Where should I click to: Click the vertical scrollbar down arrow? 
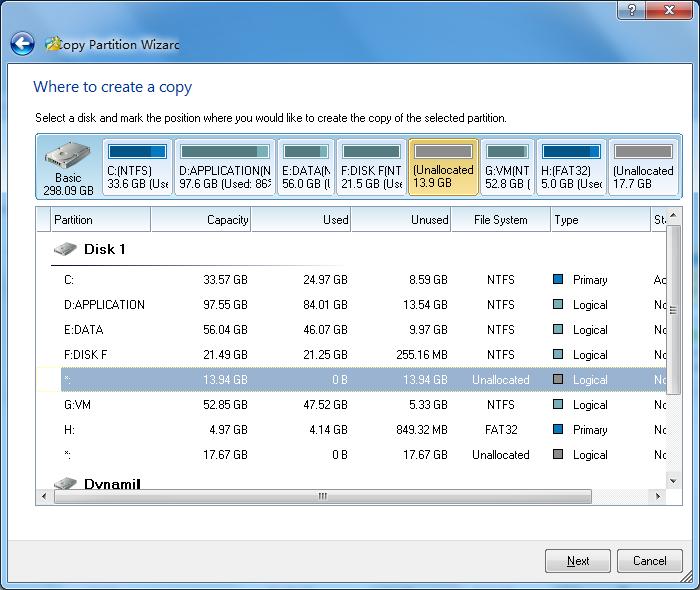[674, 481]
